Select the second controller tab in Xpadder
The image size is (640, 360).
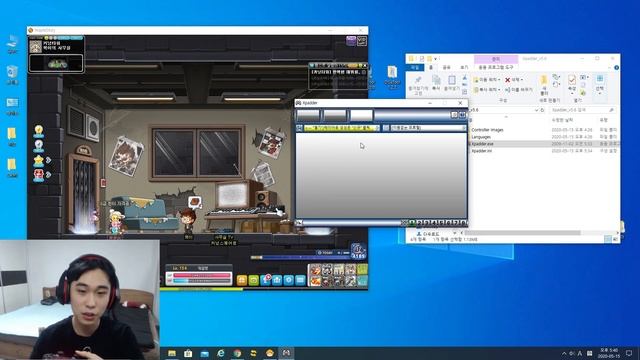click(x=335, y=115)
